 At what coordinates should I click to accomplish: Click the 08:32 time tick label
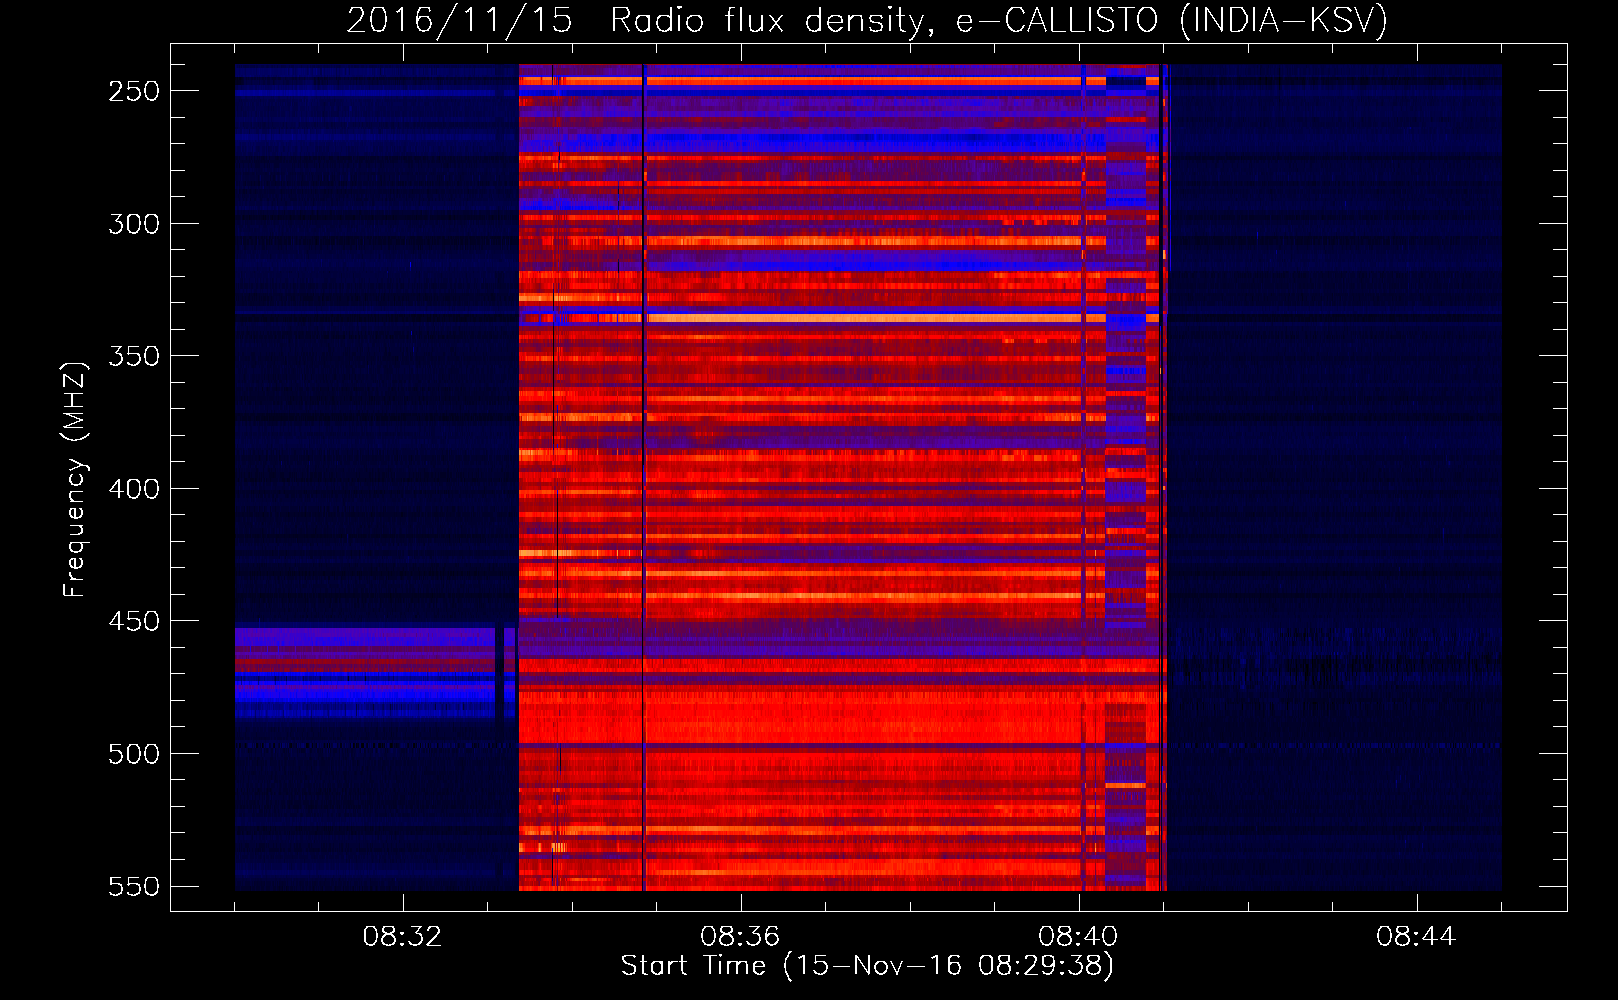tap(402, 937)
